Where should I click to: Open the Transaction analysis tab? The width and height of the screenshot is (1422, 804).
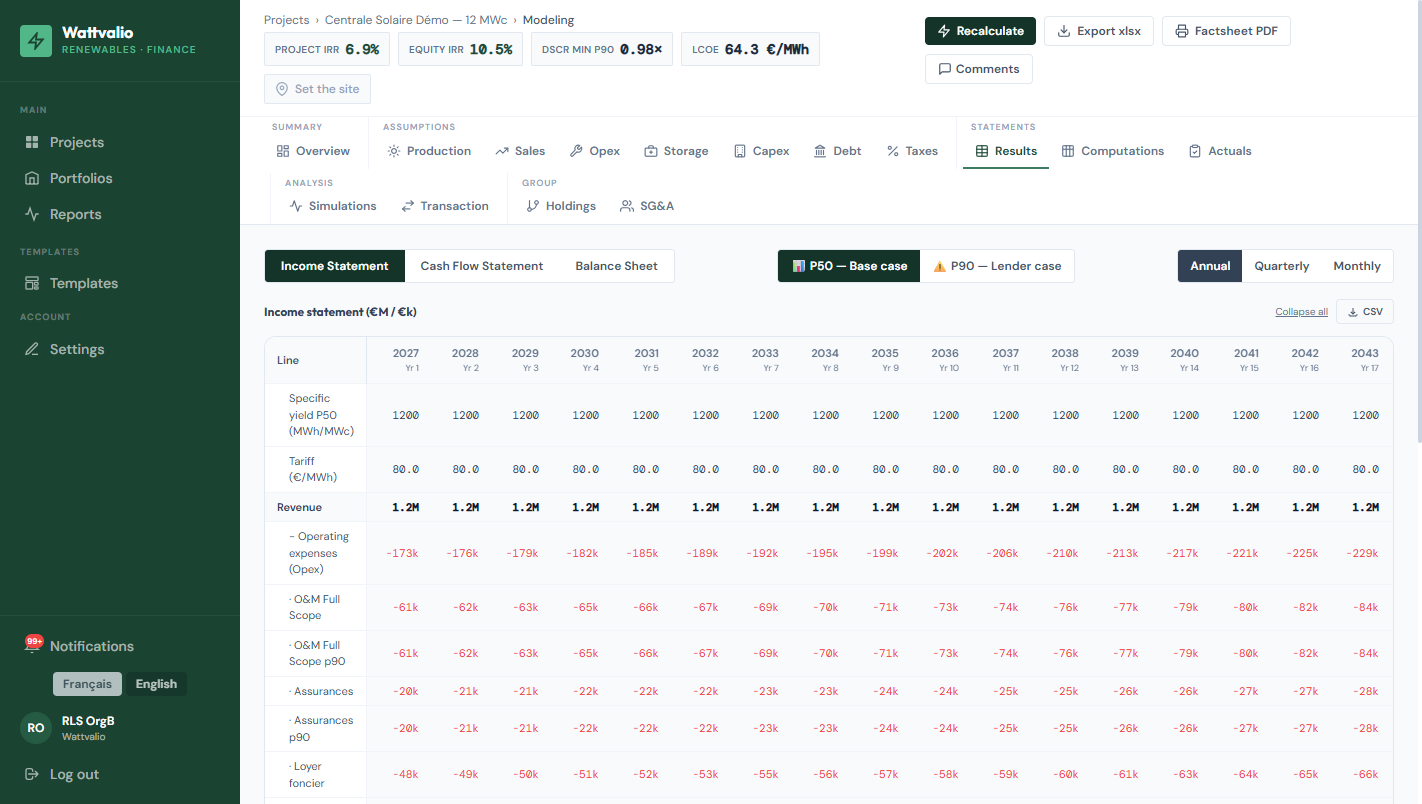(x=445, y=206)
